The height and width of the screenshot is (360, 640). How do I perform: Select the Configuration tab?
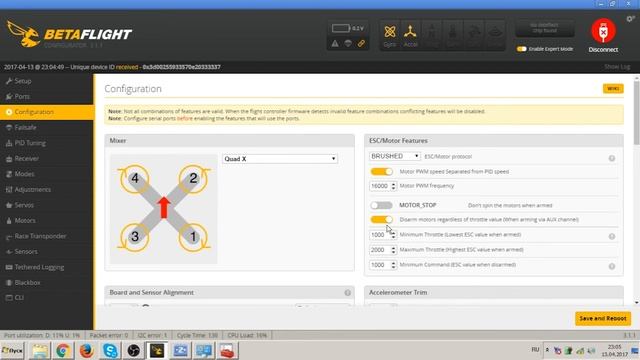tap(47, 112)
